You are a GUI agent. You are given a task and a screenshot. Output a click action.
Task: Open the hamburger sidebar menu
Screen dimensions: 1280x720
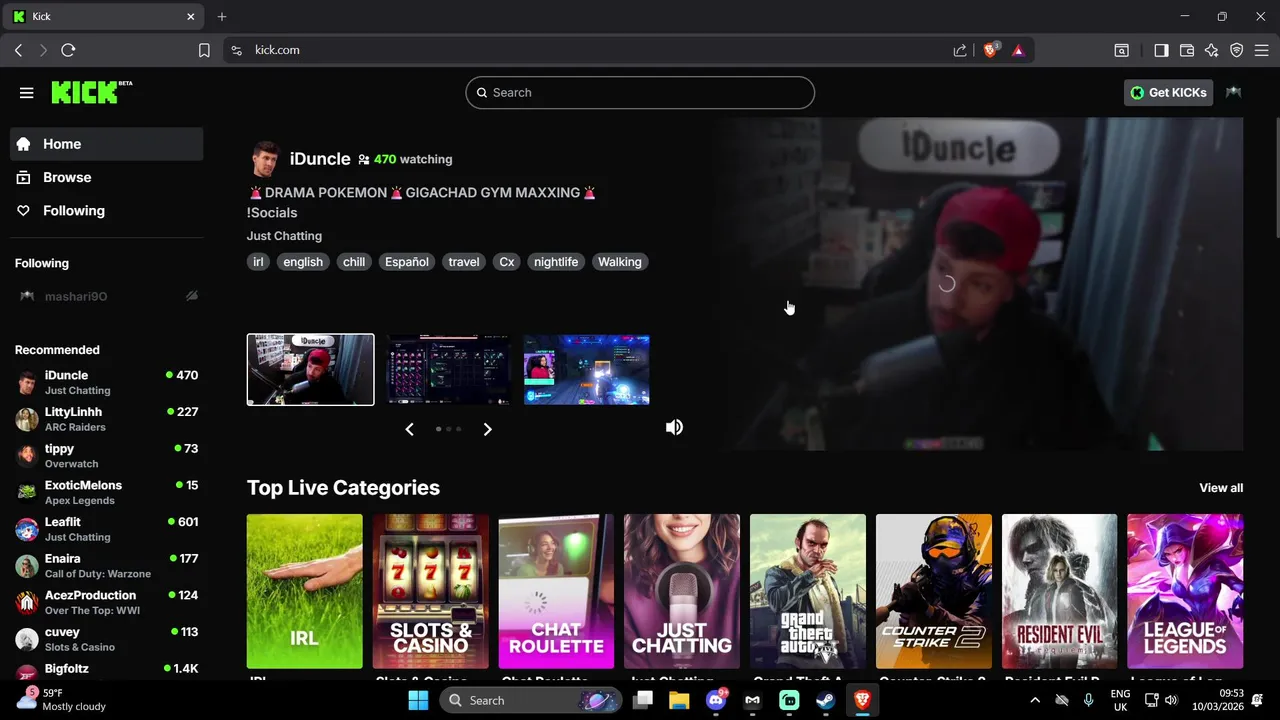tap(27, 93)
